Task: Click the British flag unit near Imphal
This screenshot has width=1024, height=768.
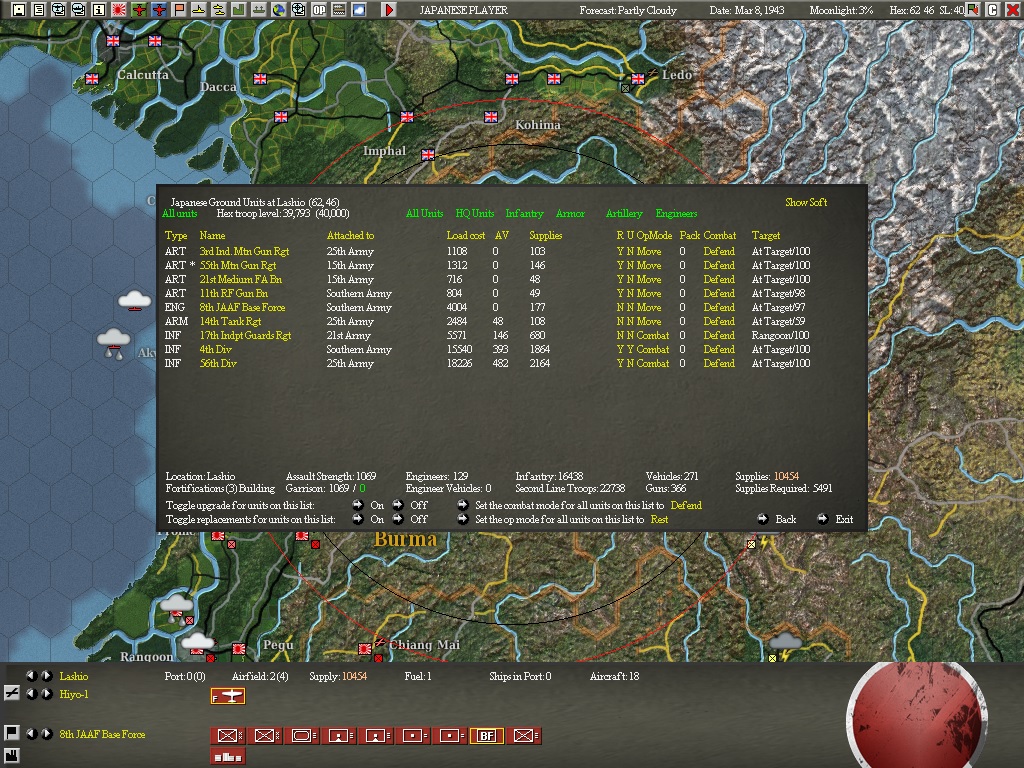Action: 428,155
